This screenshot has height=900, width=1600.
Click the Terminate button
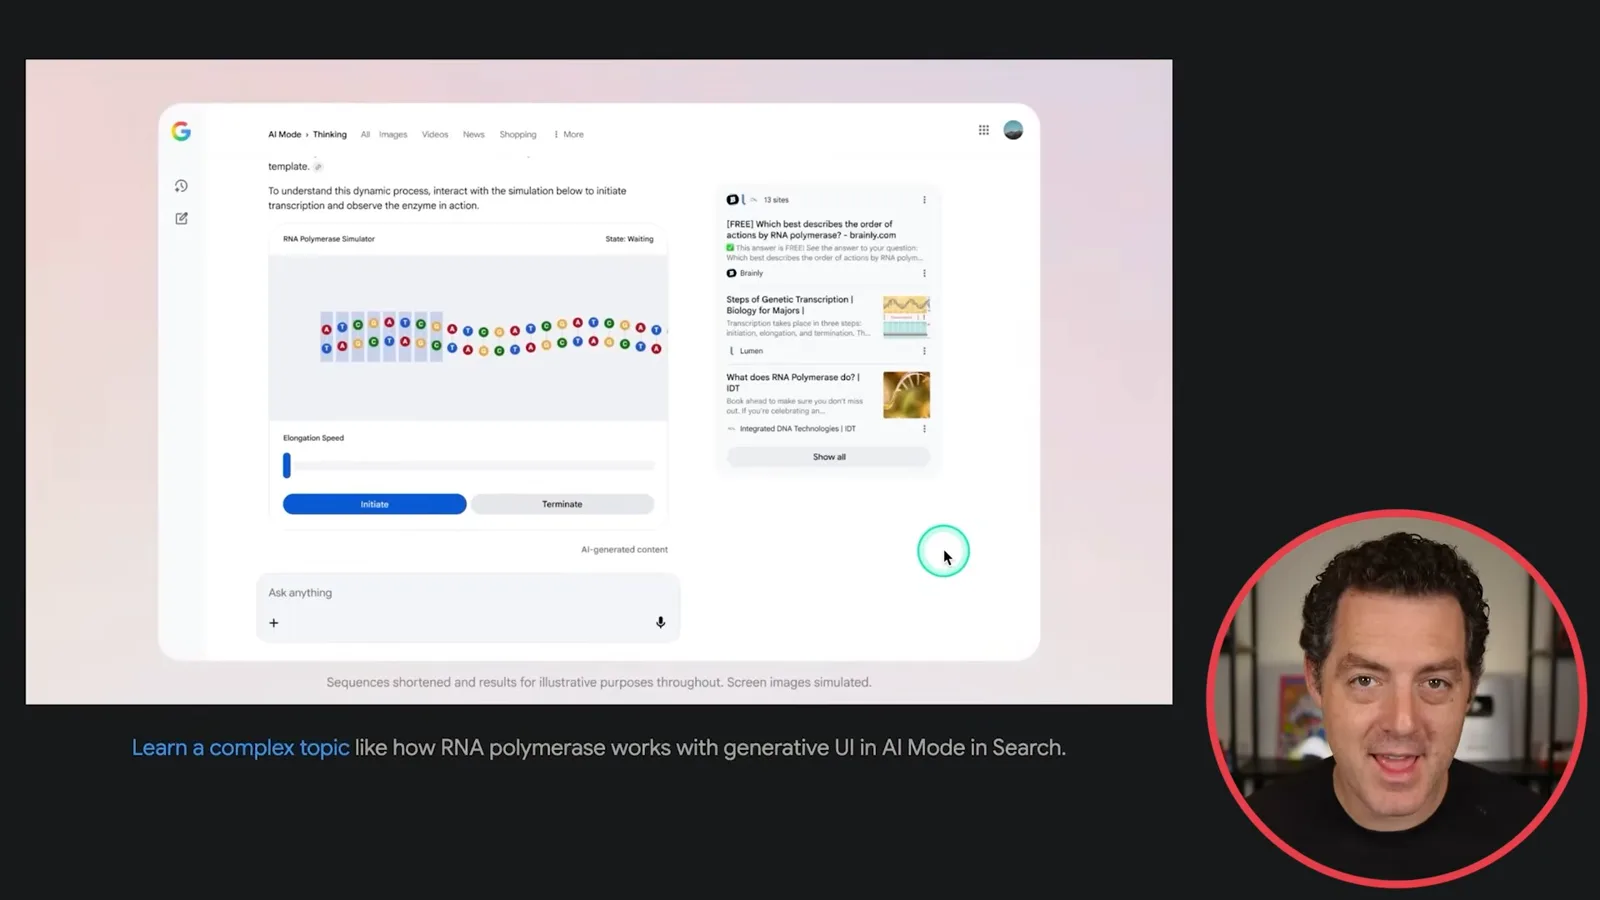[562, 504]
